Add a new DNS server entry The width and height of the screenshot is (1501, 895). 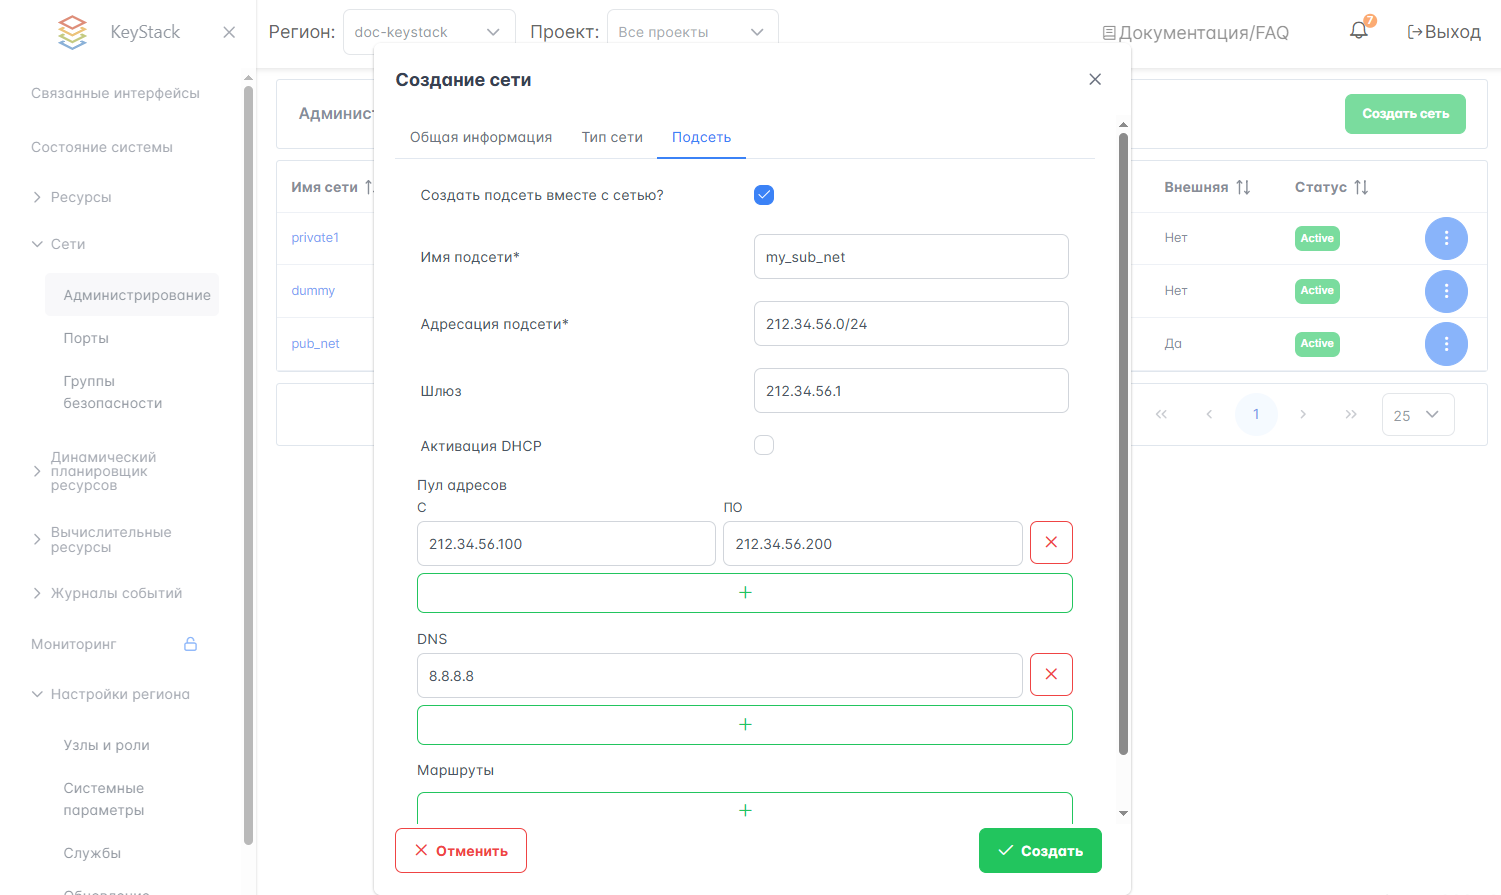[744, 725]
